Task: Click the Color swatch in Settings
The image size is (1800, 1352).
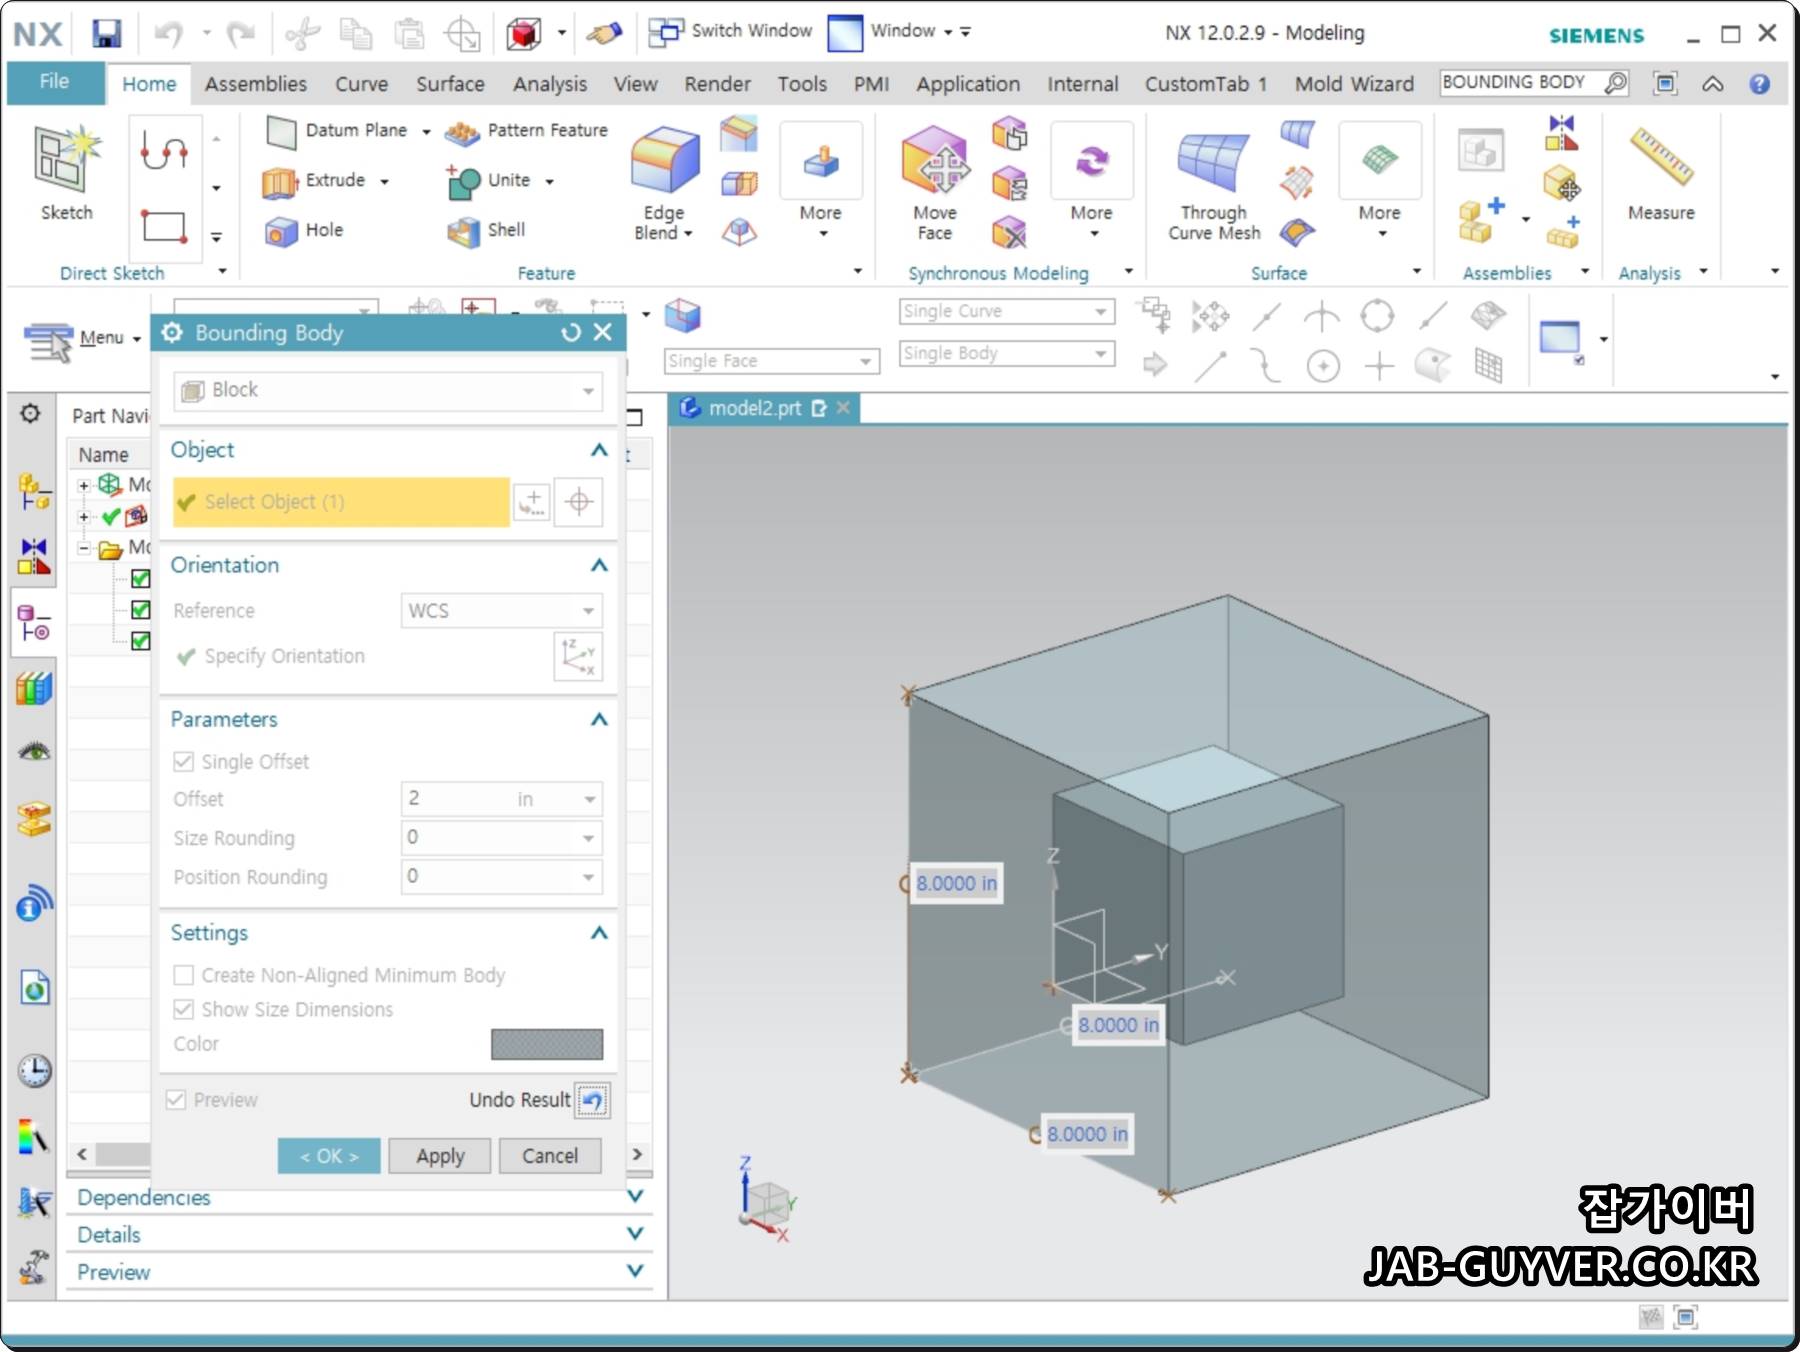Action: coord(547,1044)
